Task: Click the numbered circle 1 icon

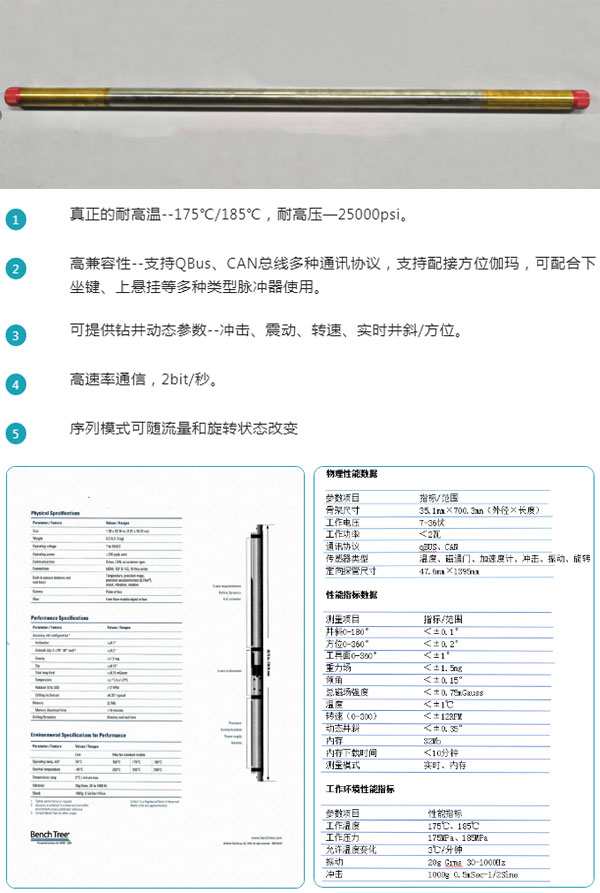Action: [x=17, y=219]
